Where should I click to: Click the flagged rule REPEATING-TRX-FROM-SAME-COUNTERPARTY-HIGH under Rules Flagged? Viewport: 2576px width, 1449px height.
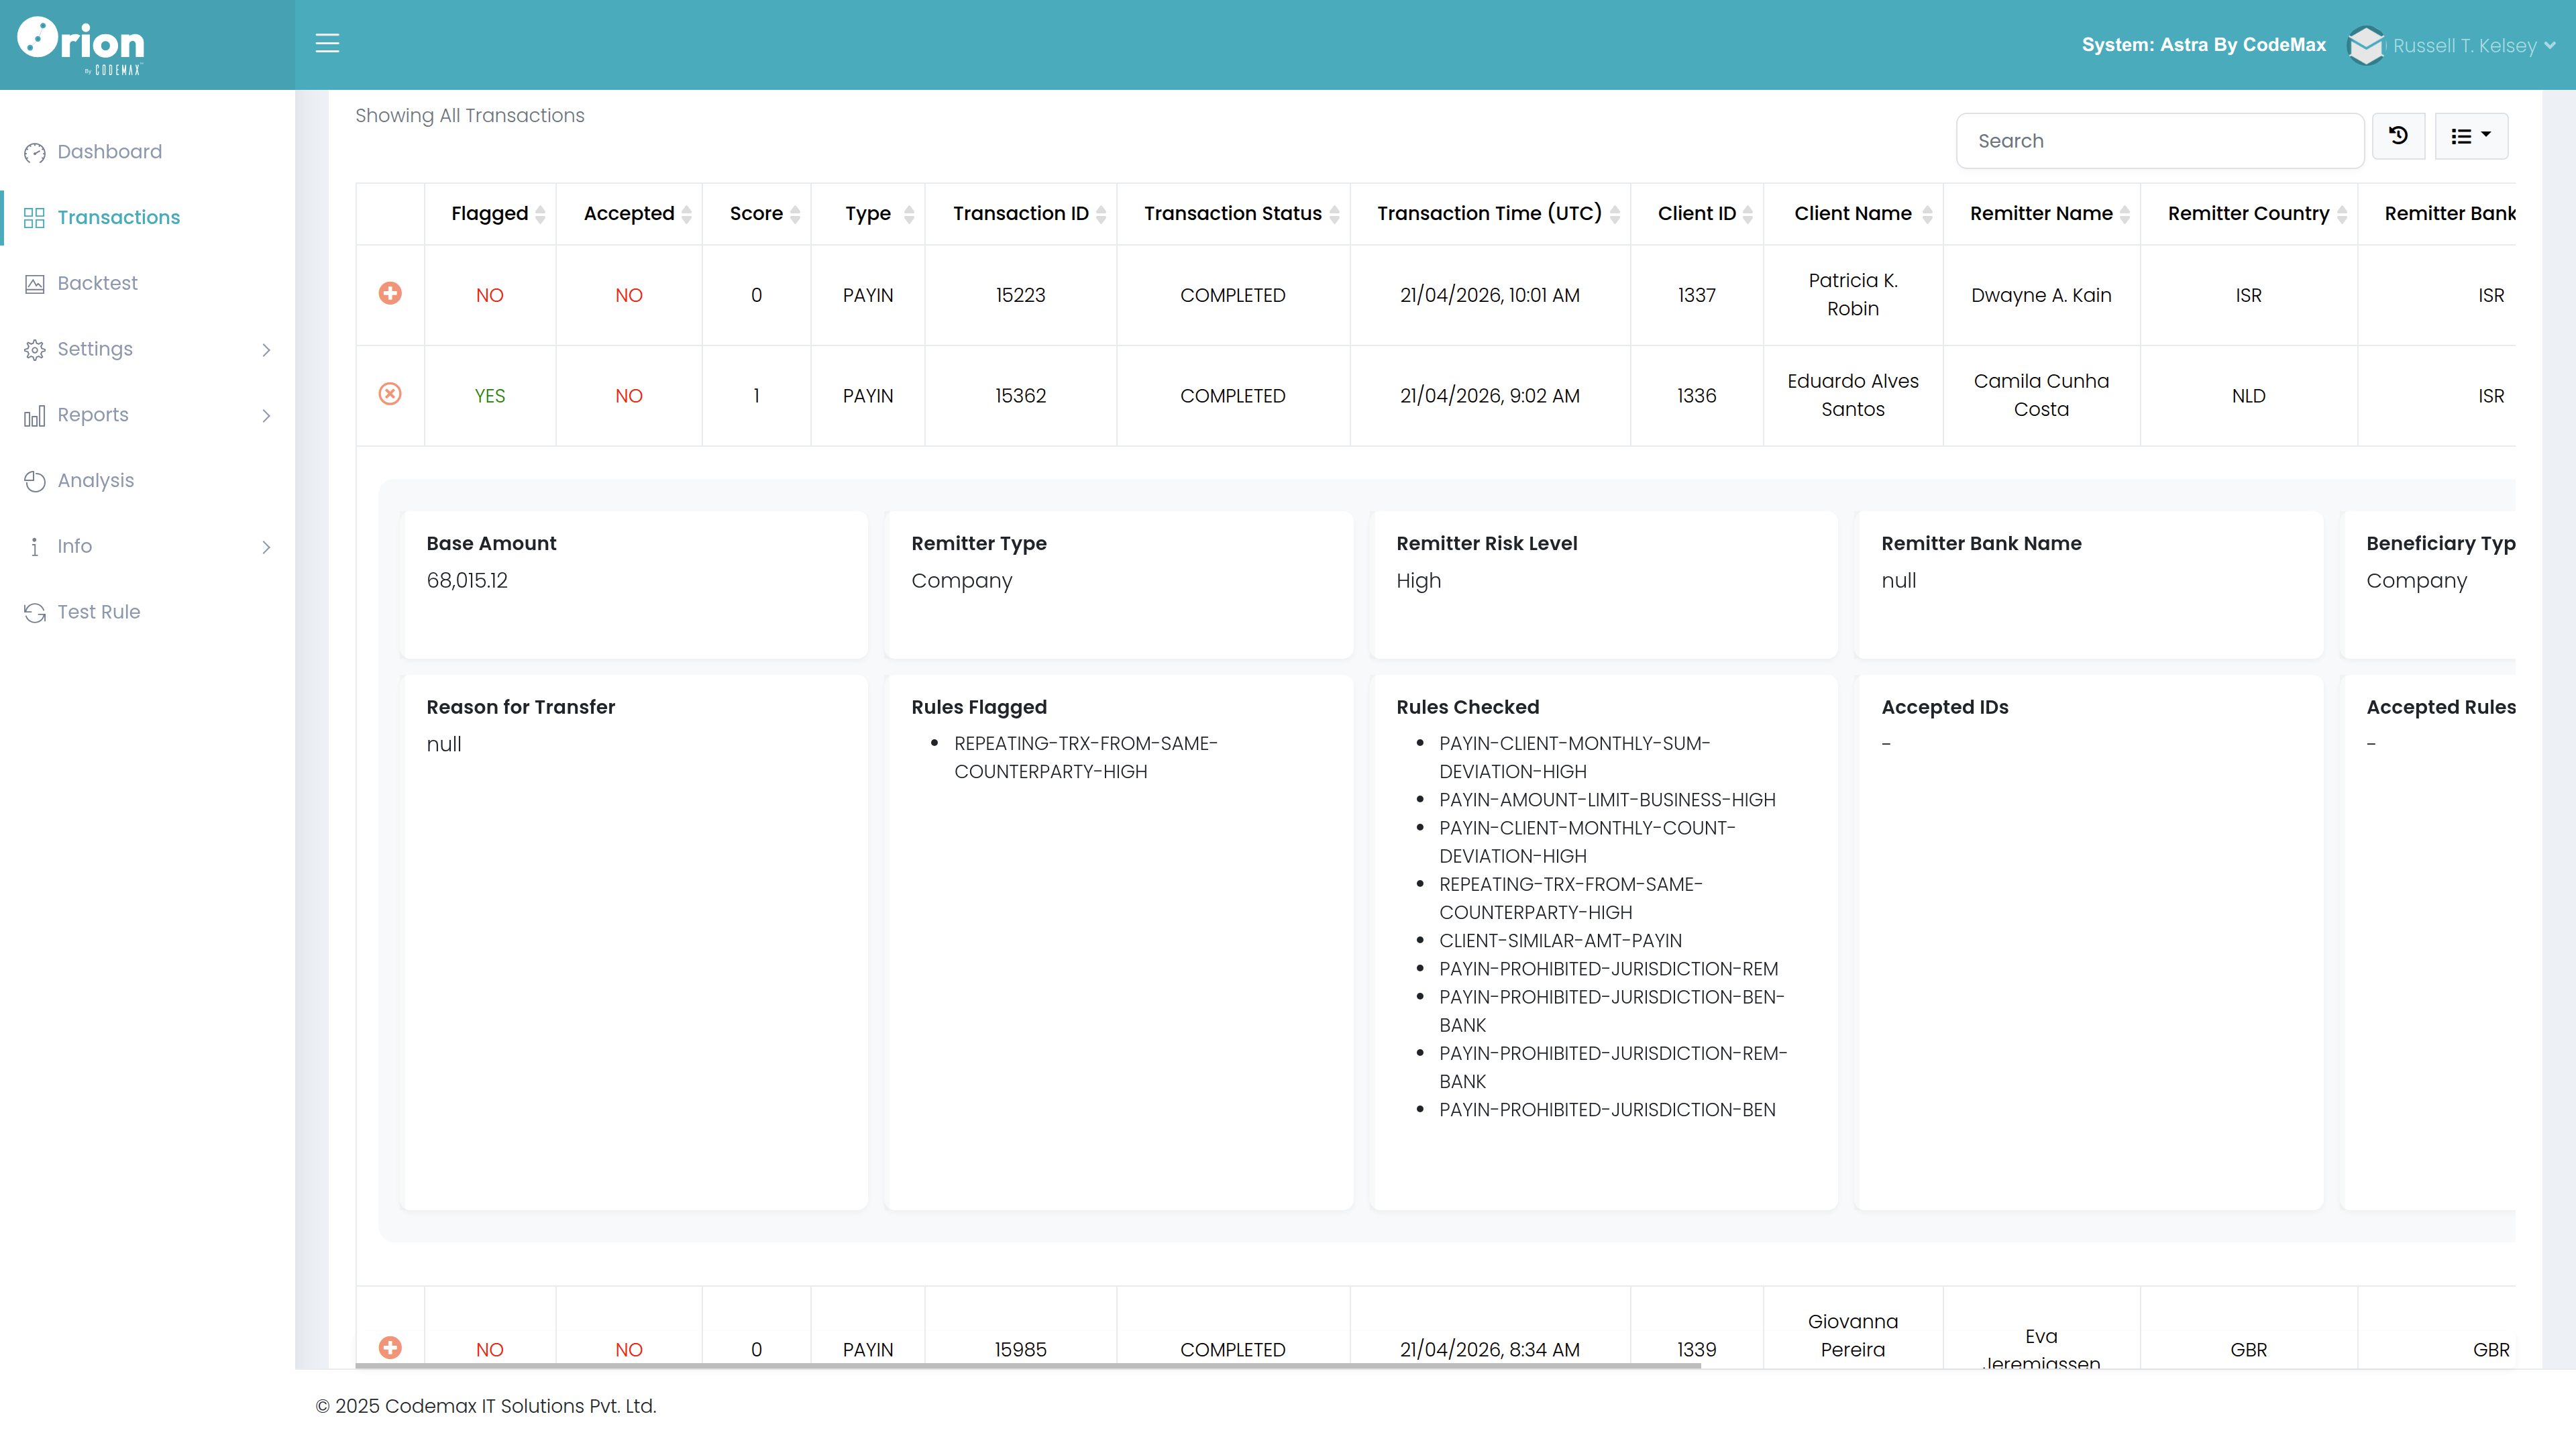click(x=1085, y=757)
